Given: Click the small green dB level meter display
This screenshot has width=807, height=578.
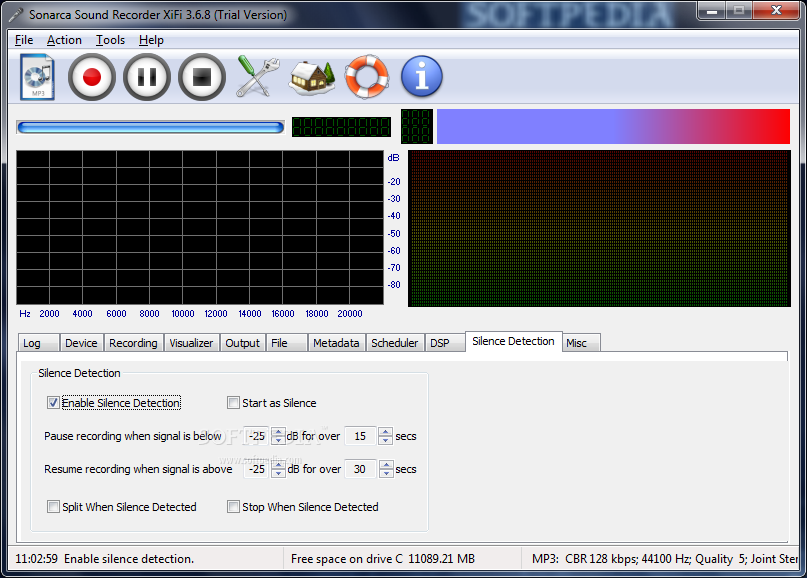Looking at the screenshot, I should [416, 126].
